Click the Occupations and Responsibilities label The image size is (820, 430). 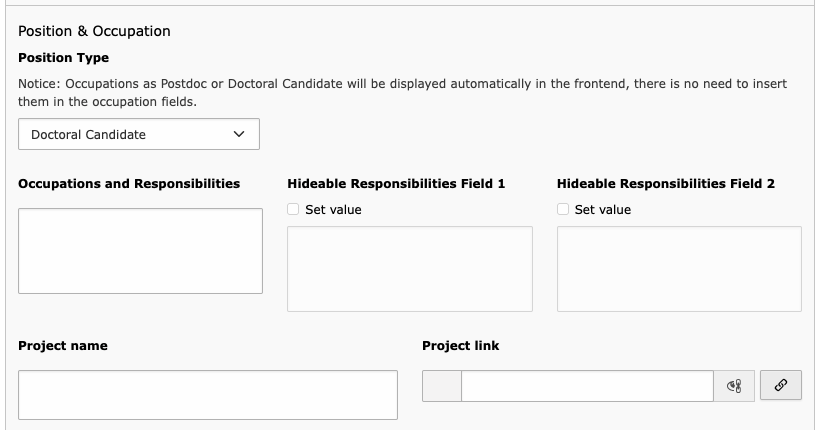(x=129, y=184)
